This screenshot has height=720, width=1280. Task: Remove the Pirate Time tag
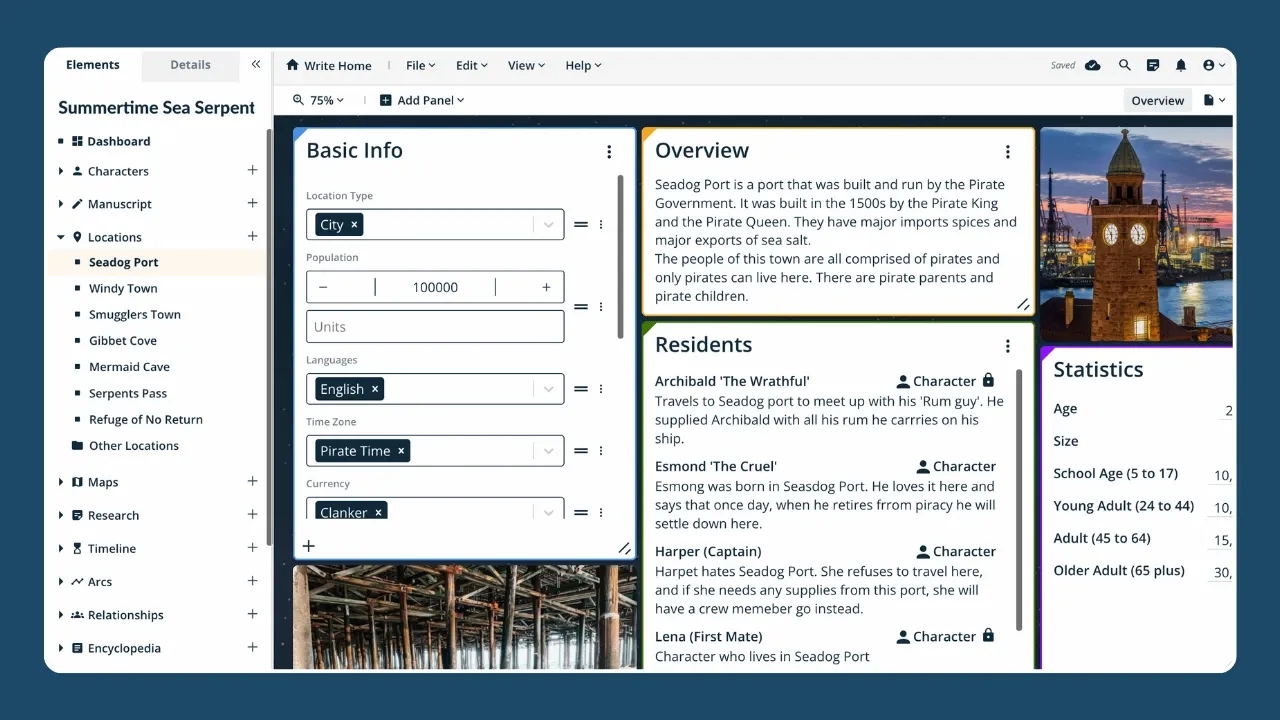[x=401, y=451]
